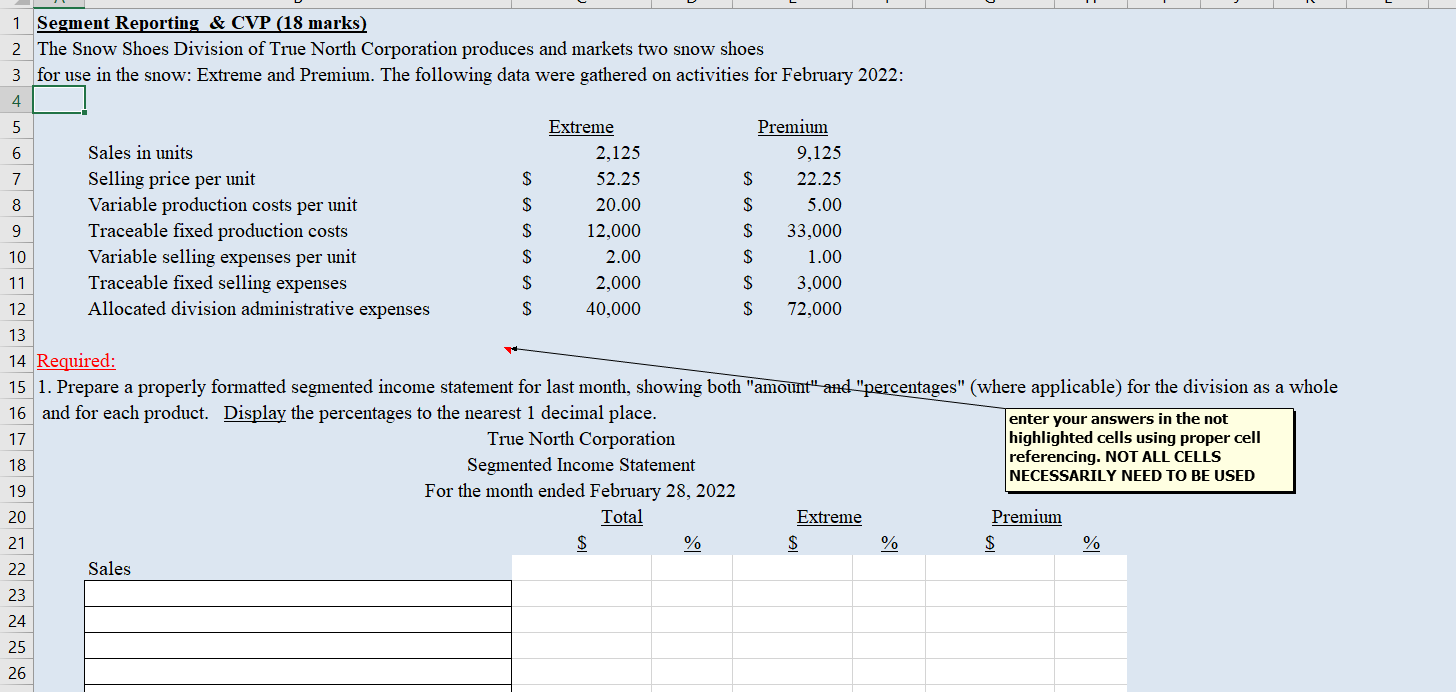Select 'Traceable fixed production costs' label
The height and width of the screenshot is (692, 1456).
tap(218, 231)
